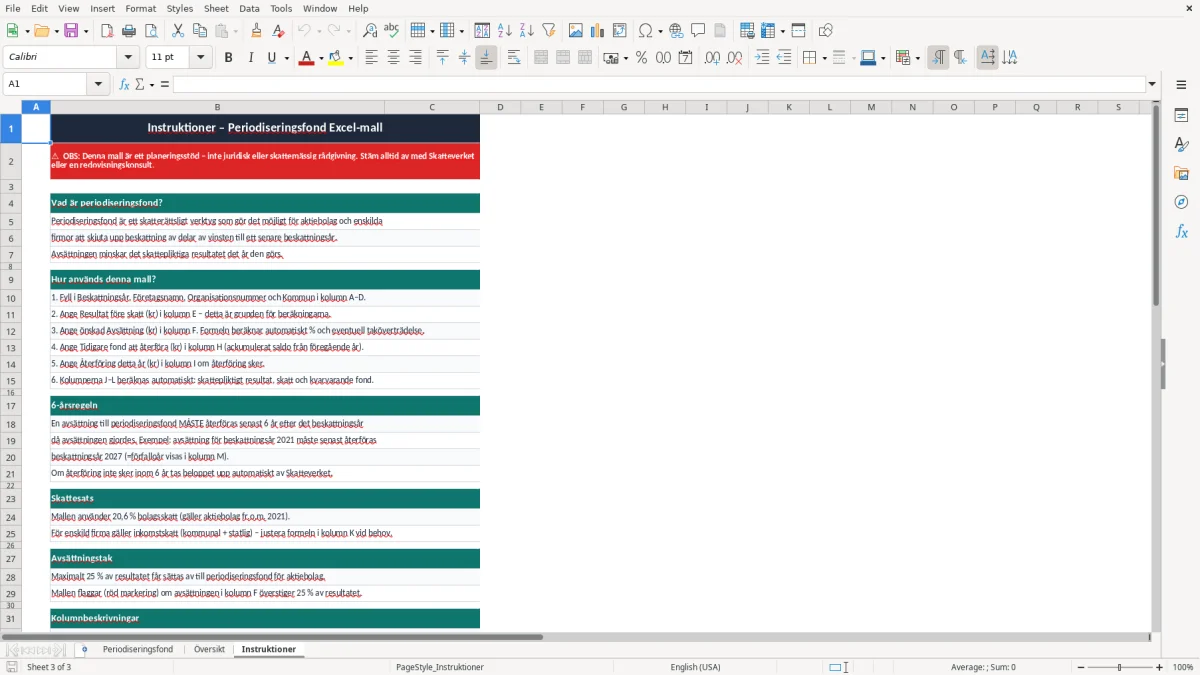This screenshot has height=675, width=1200.
Task: Click the Insert Comment speech bubble icon
Action: point(698,31)
